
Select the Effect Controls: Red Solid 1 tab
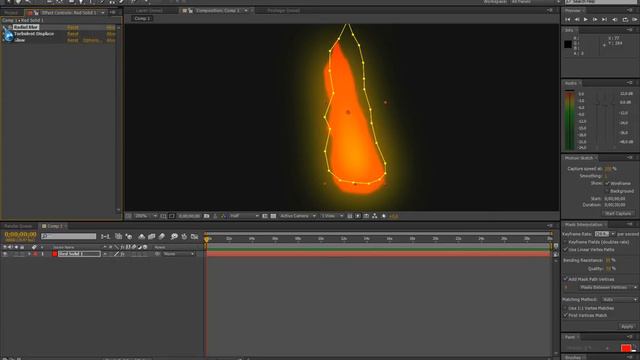click(69, 13)
